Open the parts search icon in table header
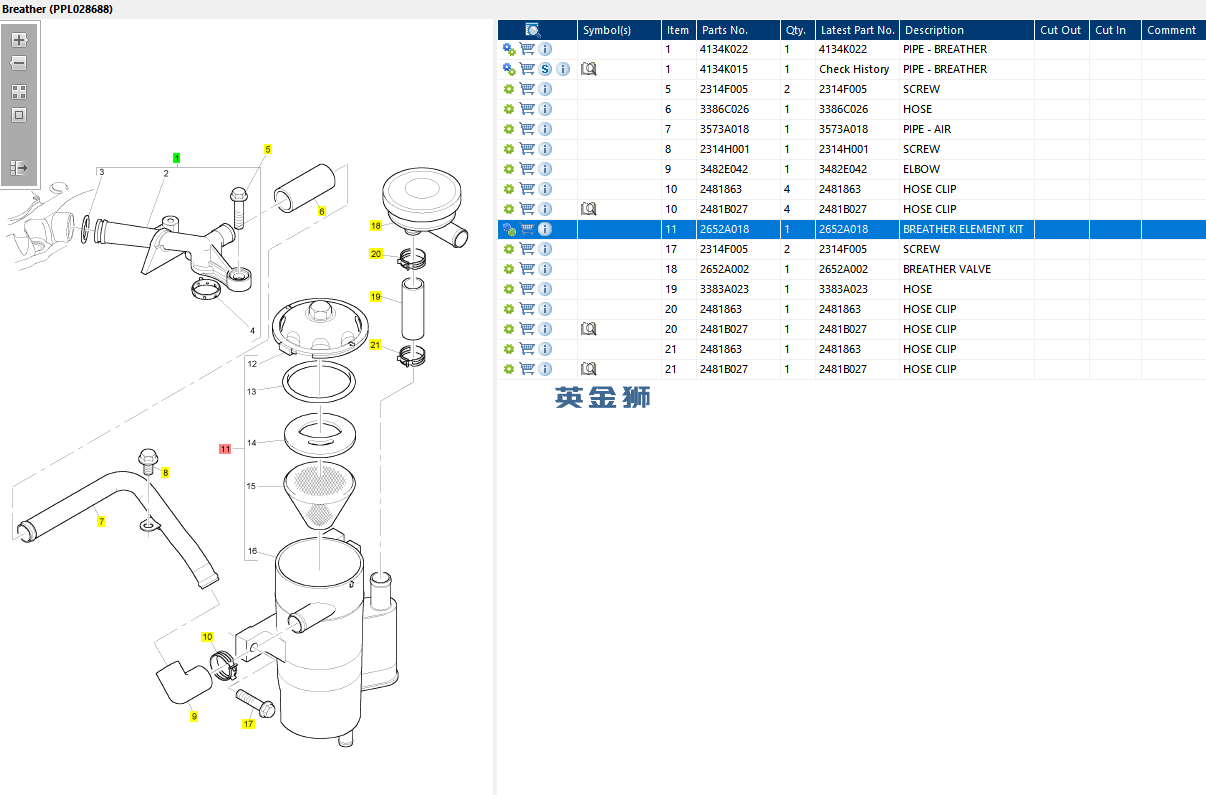 tap(533, 30)
